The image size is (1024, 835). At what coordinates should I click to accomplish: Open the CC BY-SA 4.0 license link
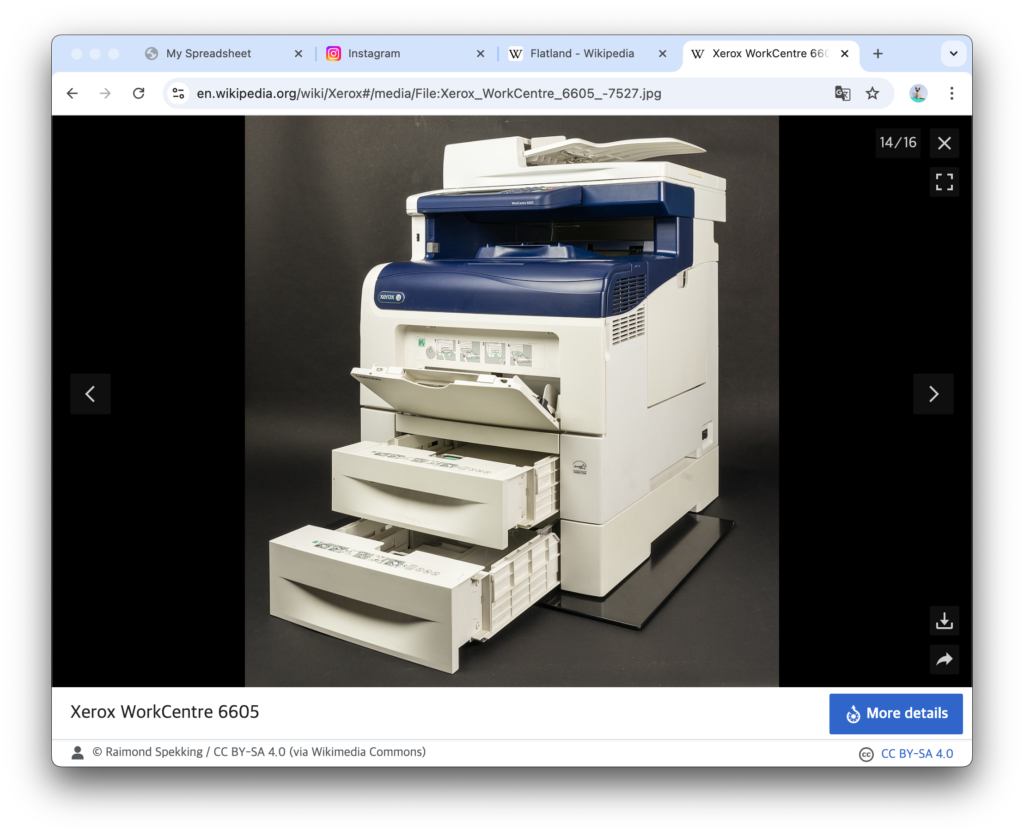tap(916, 754)
